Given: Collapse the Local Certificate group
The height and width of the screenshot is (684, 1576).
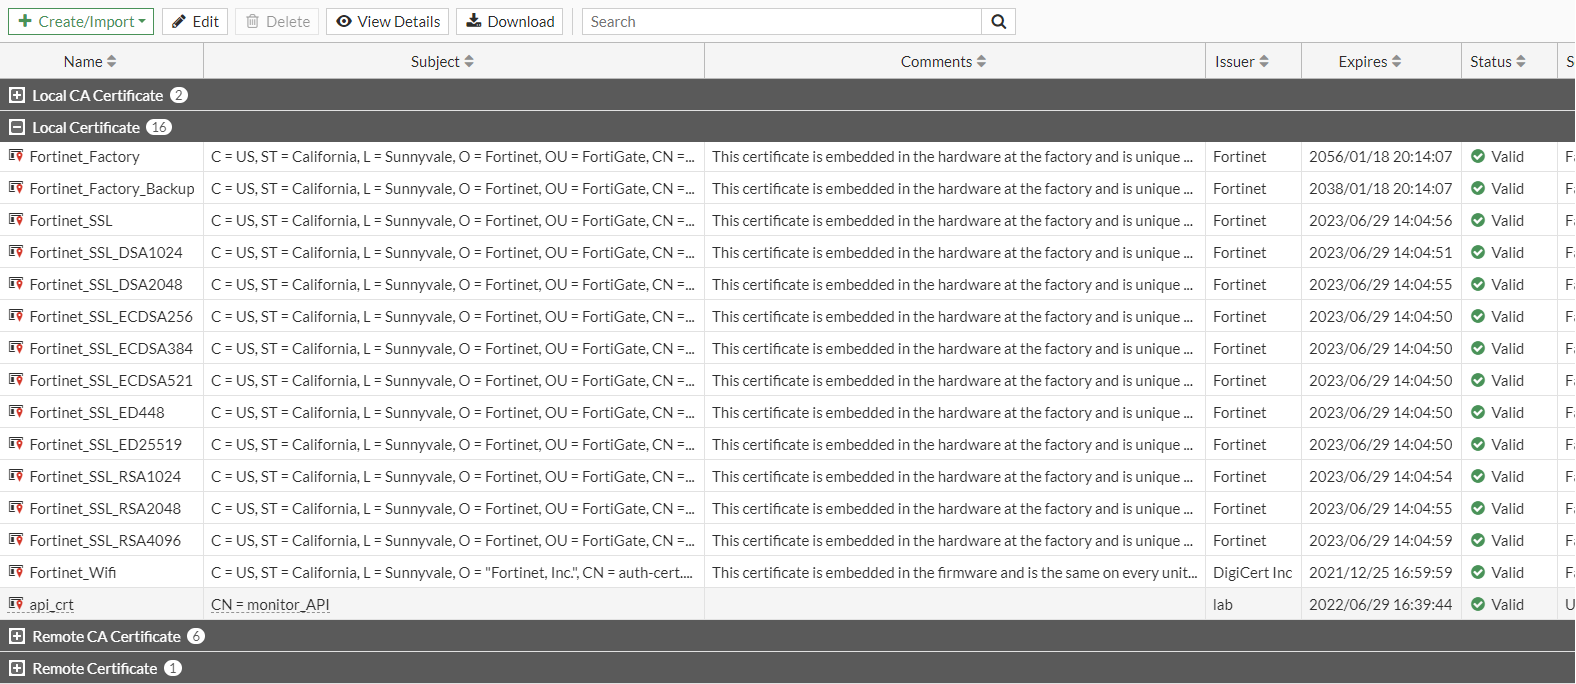Looking at the screenshot, I should [x=16, y=127].
